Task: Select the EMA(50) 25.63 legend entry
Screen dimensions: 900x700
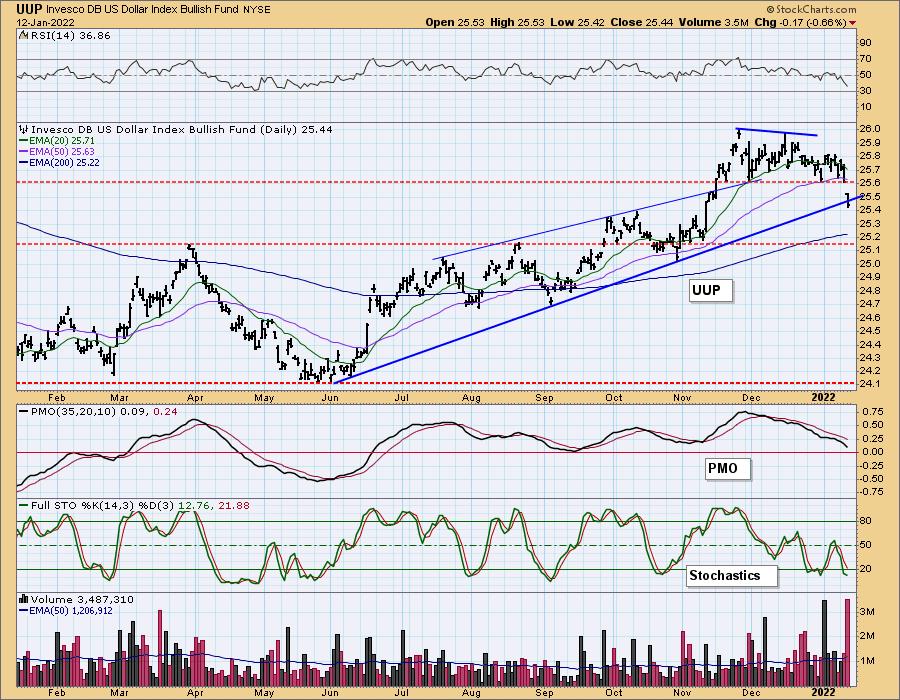Action: tap(57, 151)
